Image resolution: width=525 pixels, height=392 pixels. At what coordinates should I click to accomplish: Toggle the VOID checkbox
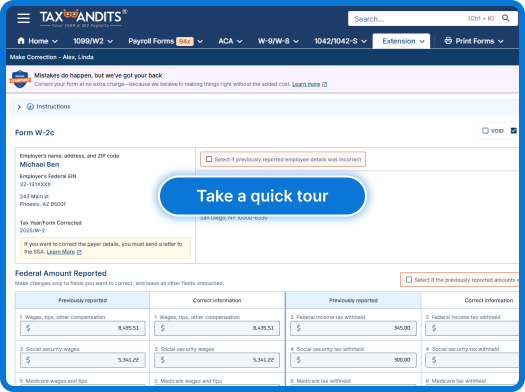(485, 131)
